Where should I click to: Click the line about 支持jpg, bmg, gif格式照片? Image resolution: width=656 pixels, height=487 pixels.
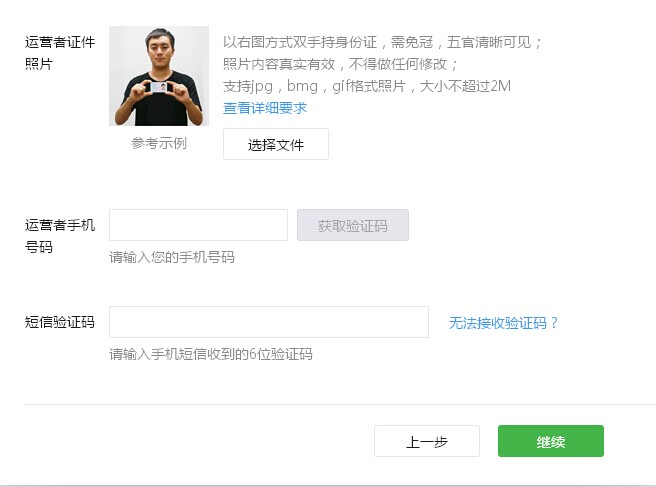click(x=366, y=86)
